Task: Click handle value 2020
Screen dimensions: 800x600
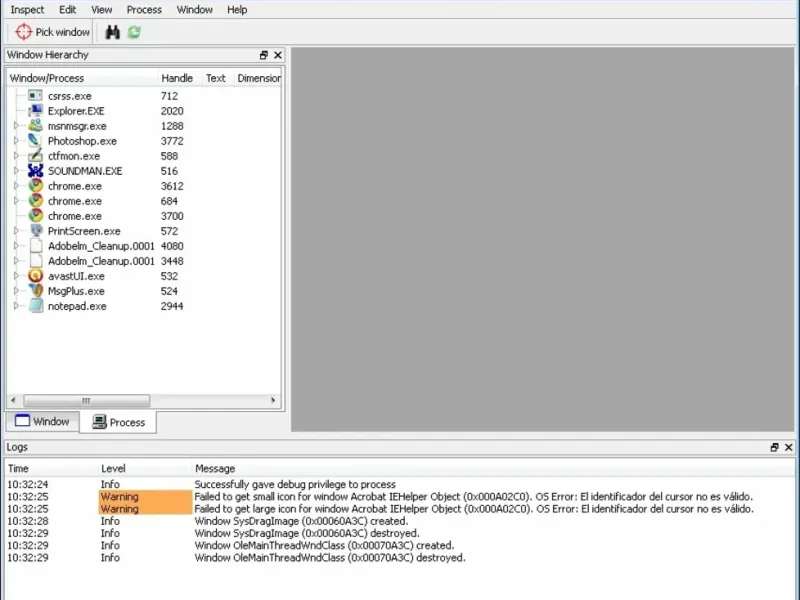Action: [172, 111]
